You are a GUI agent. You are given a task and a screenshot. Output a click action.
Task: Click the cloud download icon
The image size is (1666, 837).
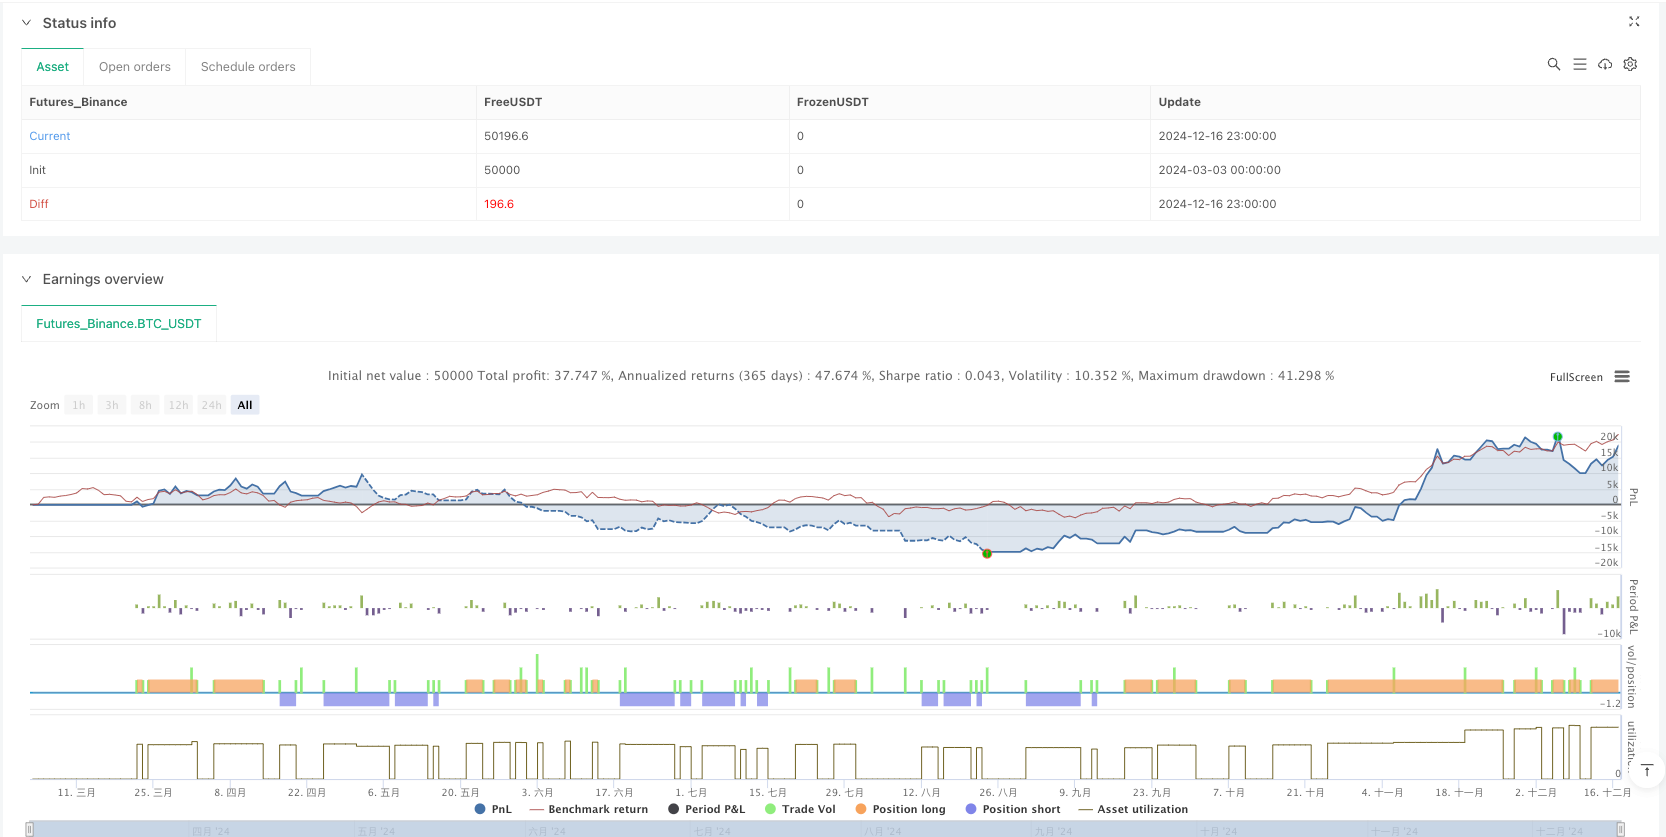coord(1605,64)
